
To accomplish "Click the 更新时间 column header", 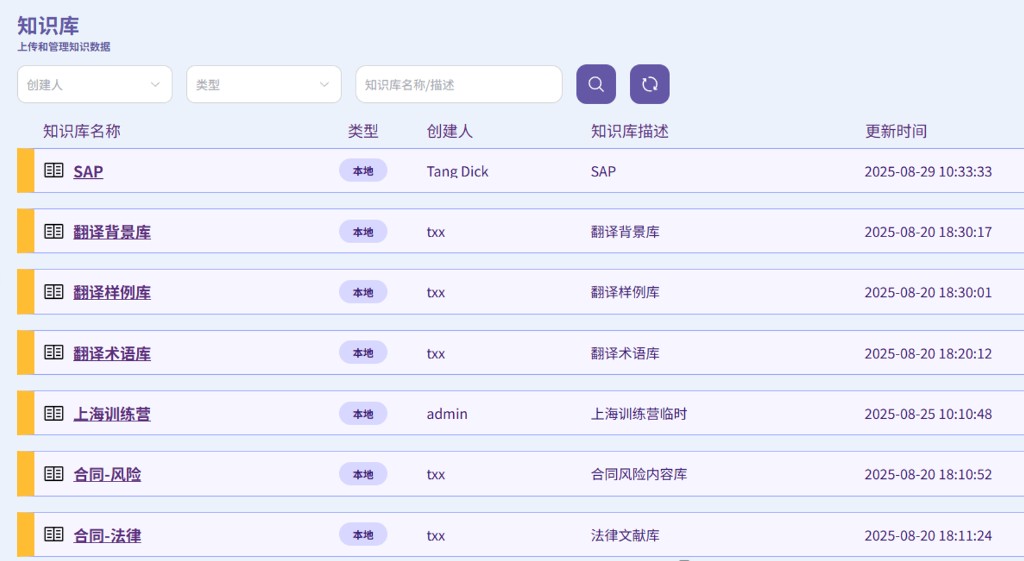I will pos(895,131).
